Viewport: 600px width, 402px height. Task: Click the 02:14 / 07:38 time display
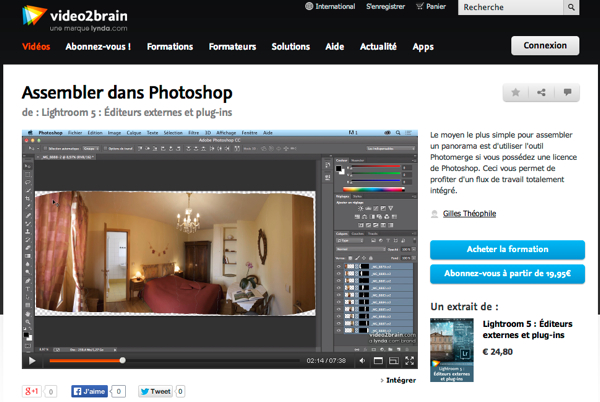click(x=326, y=361)
